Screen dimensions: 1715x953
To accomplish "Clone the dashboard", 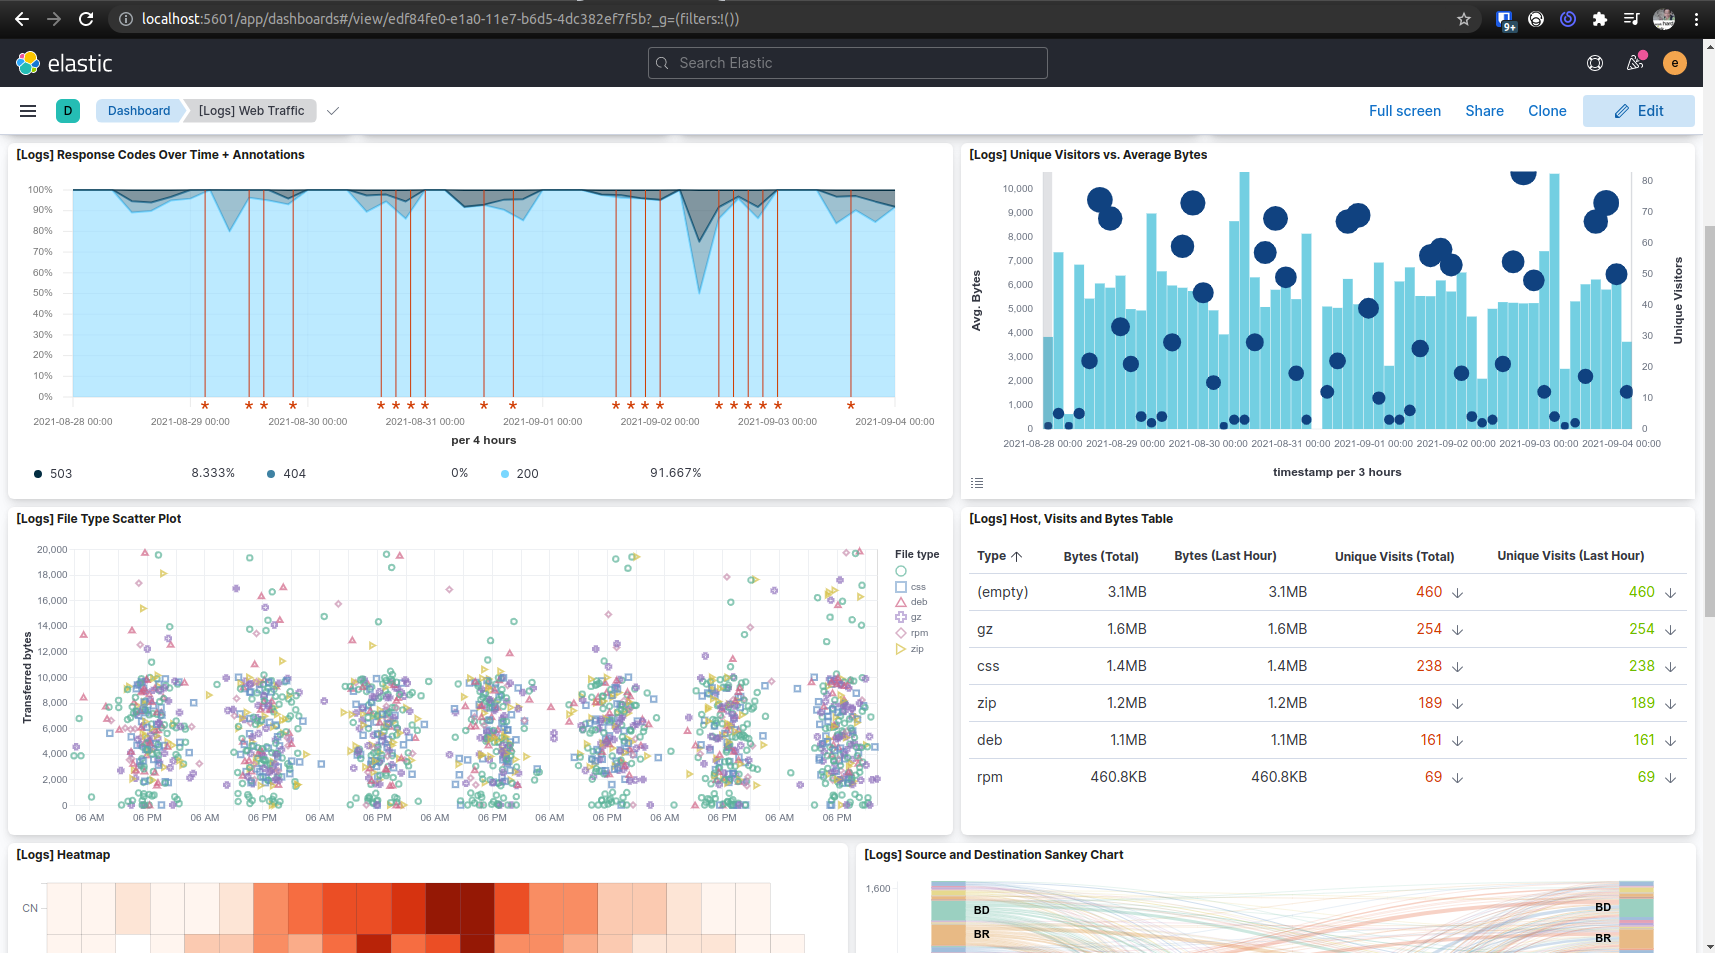I will pyautogui.click(x=1547, y=111).
